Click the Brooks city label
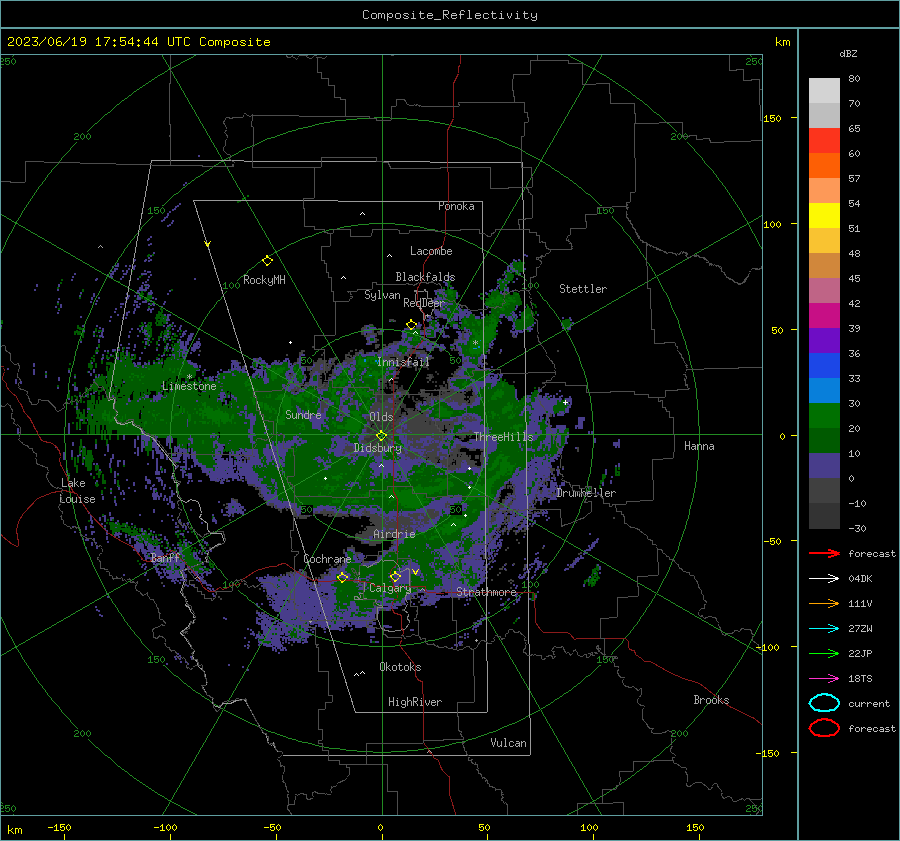The width and height of the screenshot is (900, 841). (711, 700)
